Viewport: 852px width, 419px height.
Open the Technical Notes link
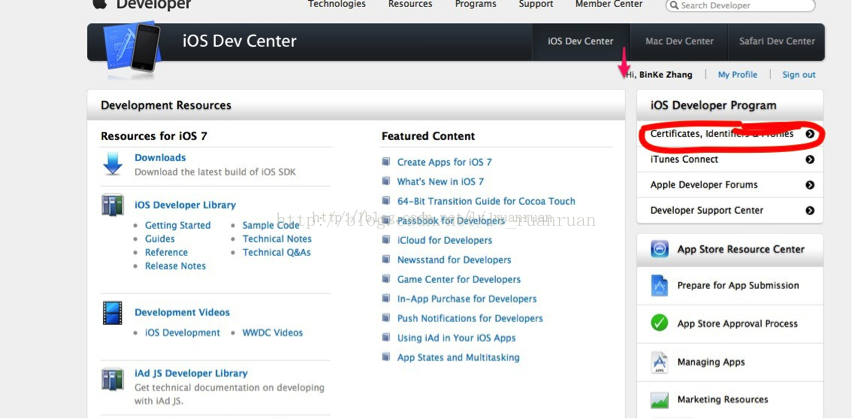coord(277,239)
